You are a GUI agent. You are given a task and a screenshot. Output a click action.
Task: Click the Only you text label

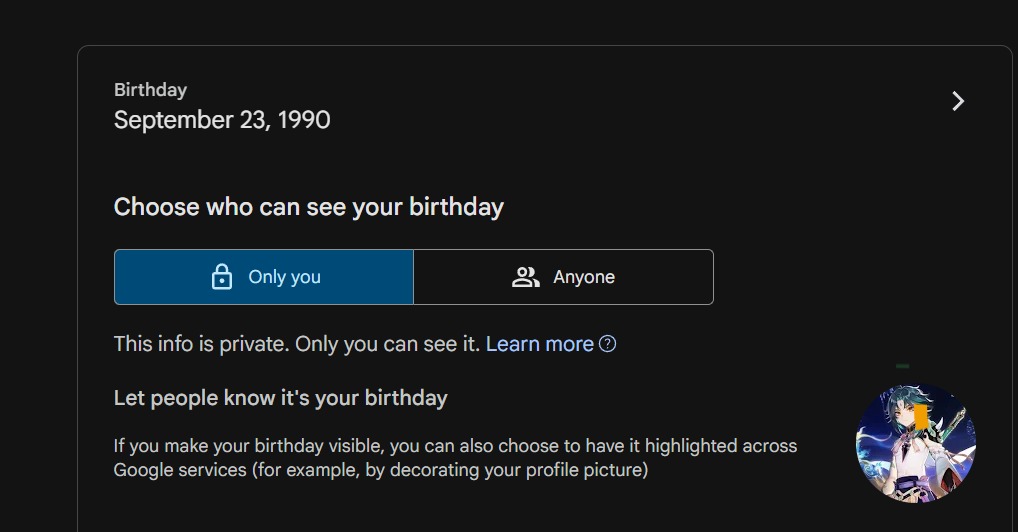pos(284,277)
